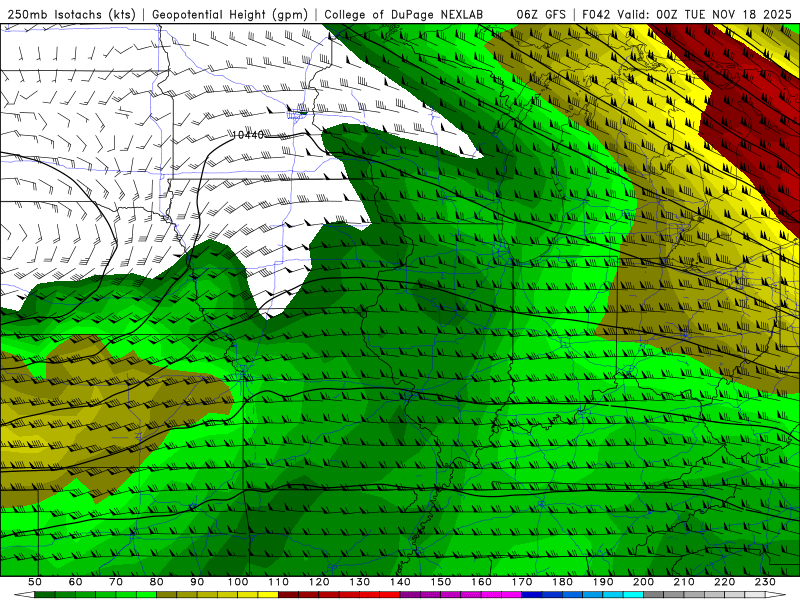Pick the cyan swatch just before 200
Screen dimensions: 800x600
tap(633, 595)
